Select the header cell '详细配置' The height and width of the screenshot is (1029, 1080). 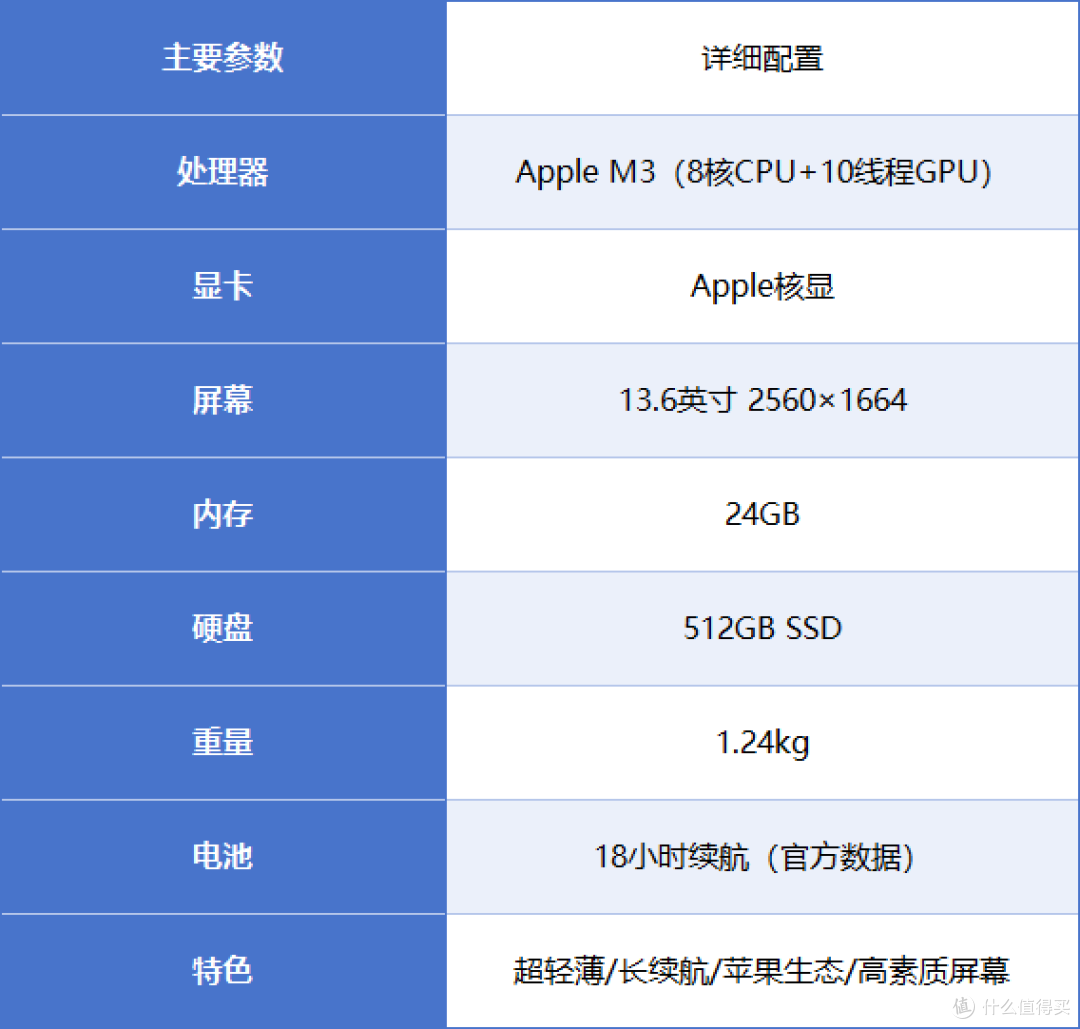[x=762, y=58]
